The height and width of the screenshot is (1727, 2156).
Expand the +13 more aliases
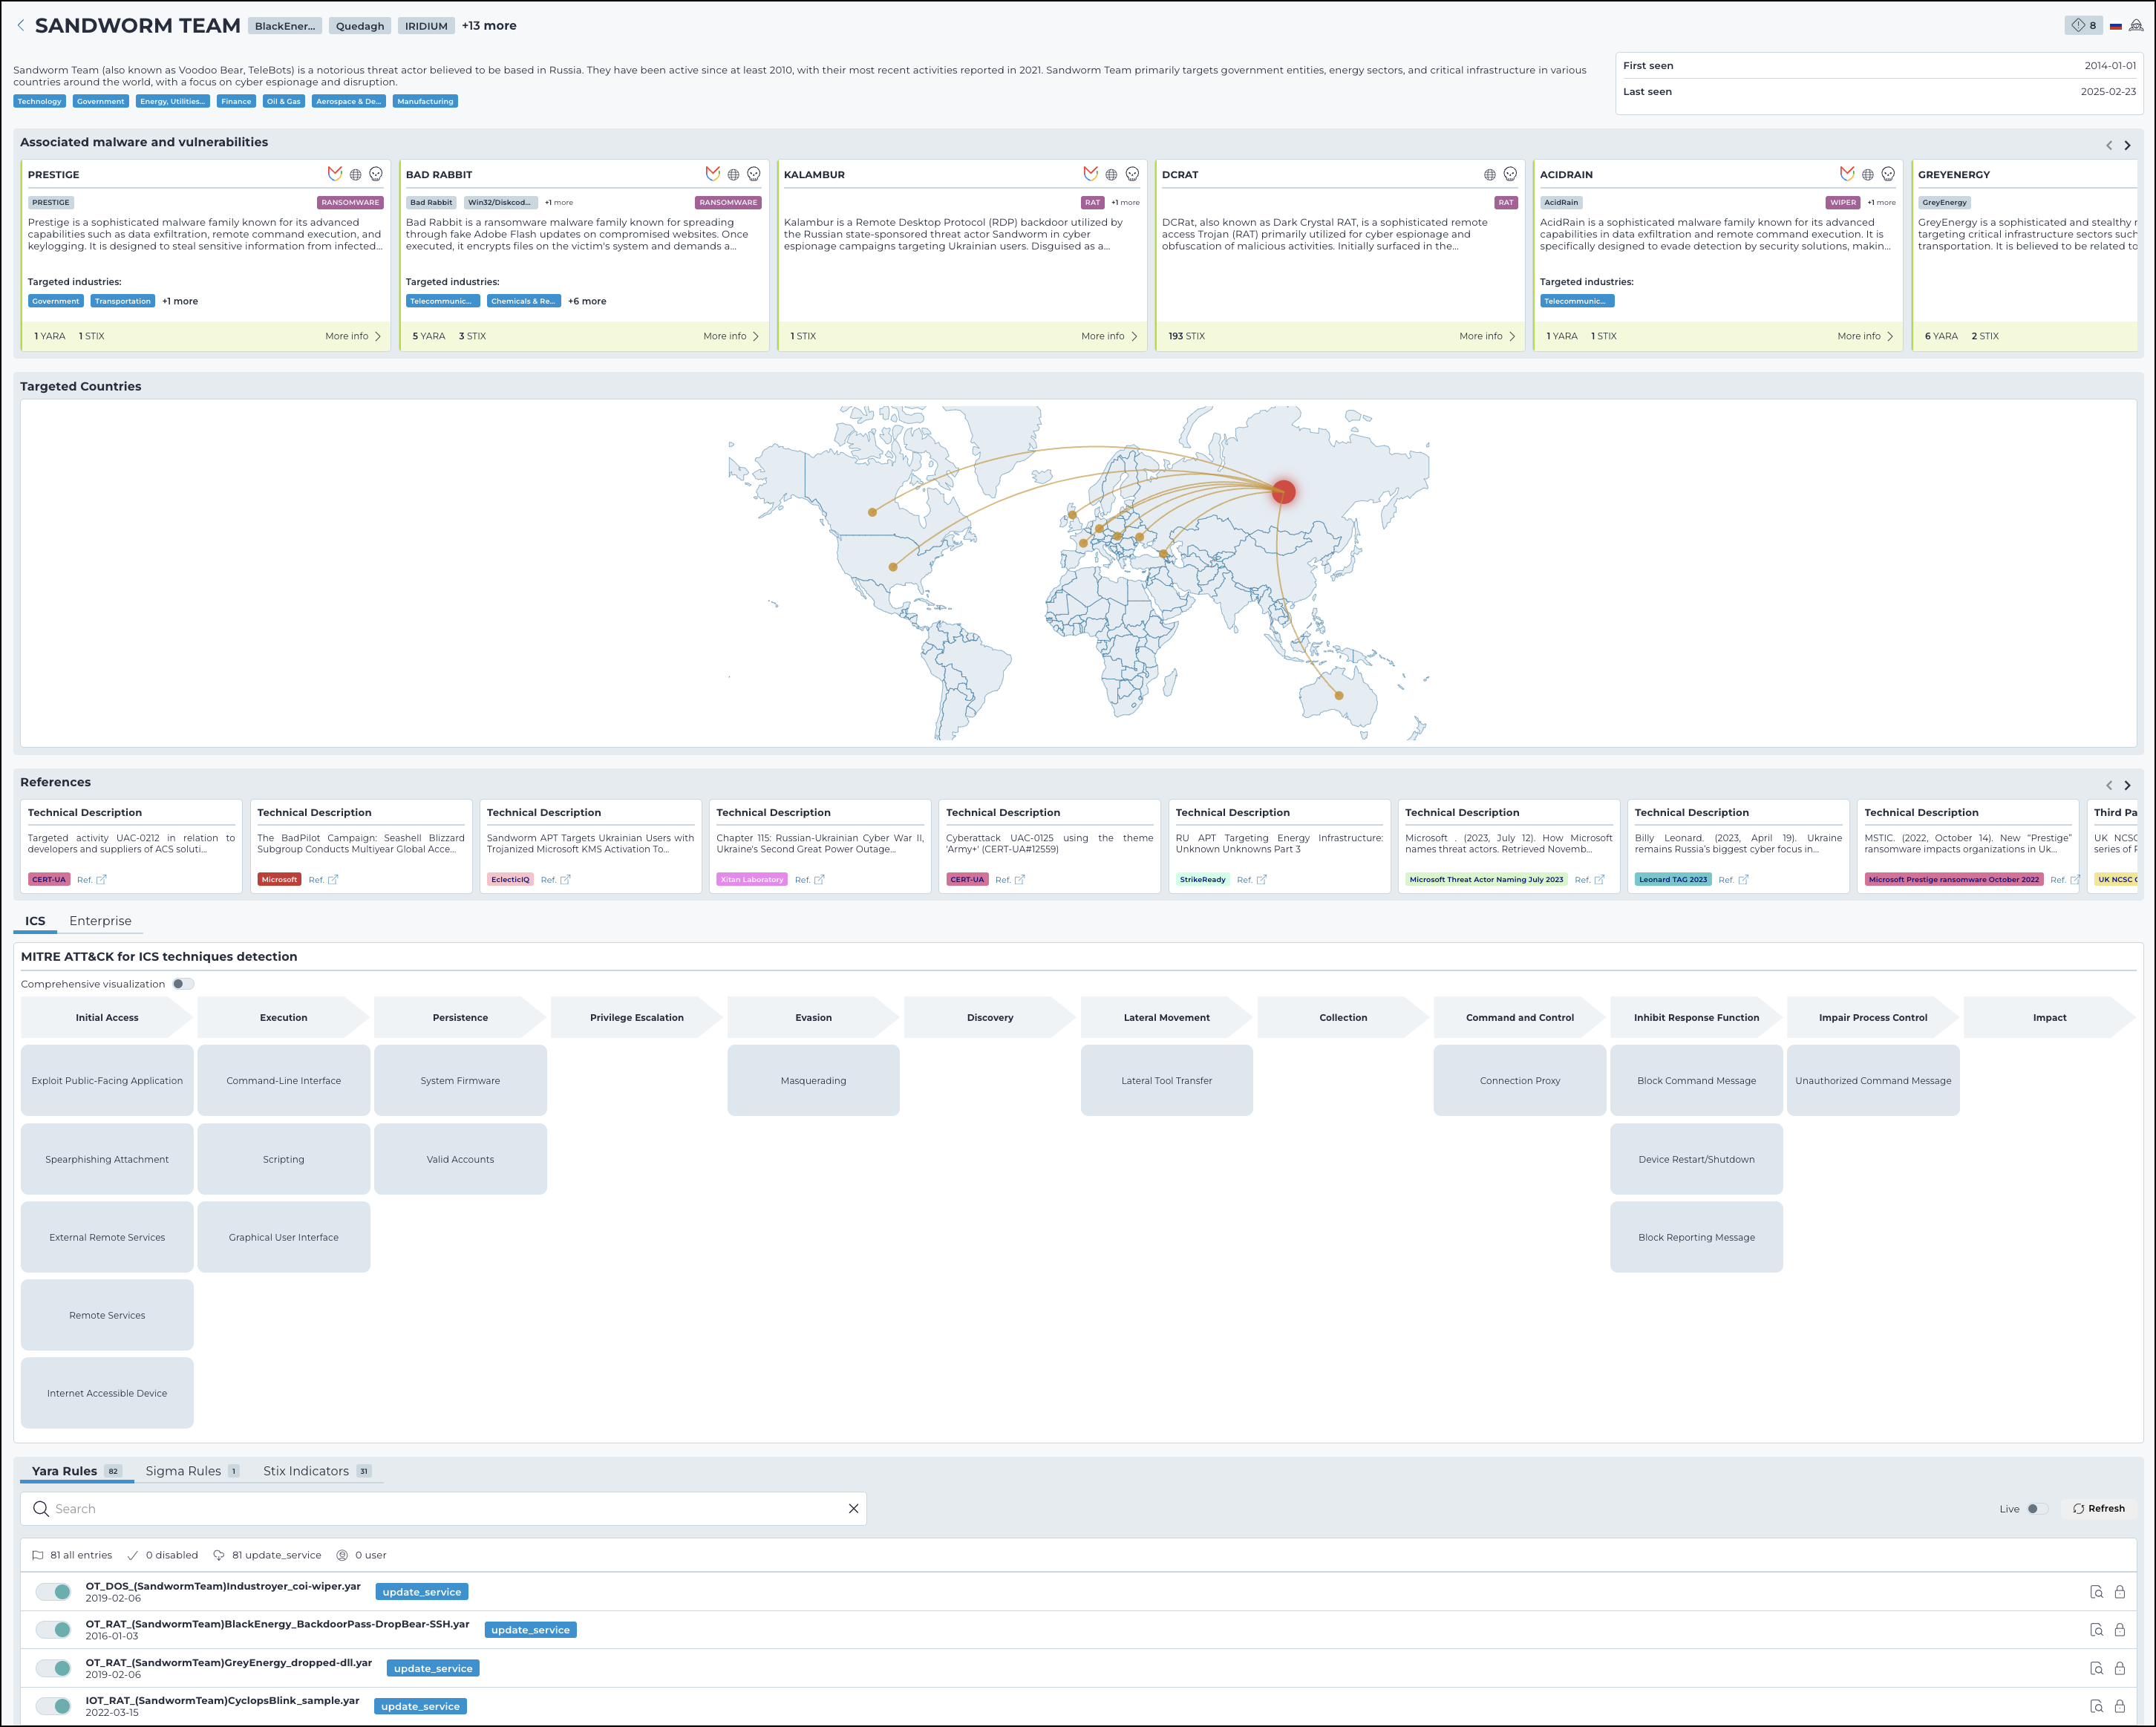[x=489, y=26]
